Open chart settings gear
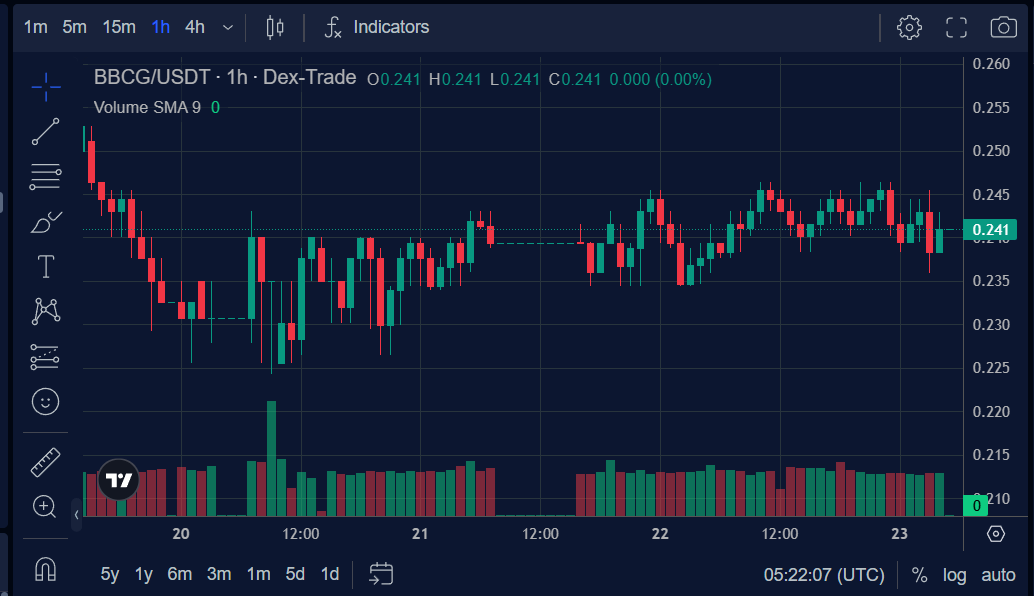1034x596 pixels. (909, 27)
